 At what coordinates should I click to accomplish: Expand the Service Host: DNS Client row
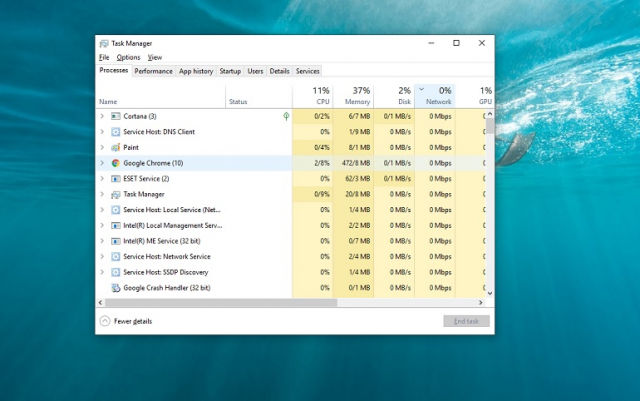(x=102, y=132)
